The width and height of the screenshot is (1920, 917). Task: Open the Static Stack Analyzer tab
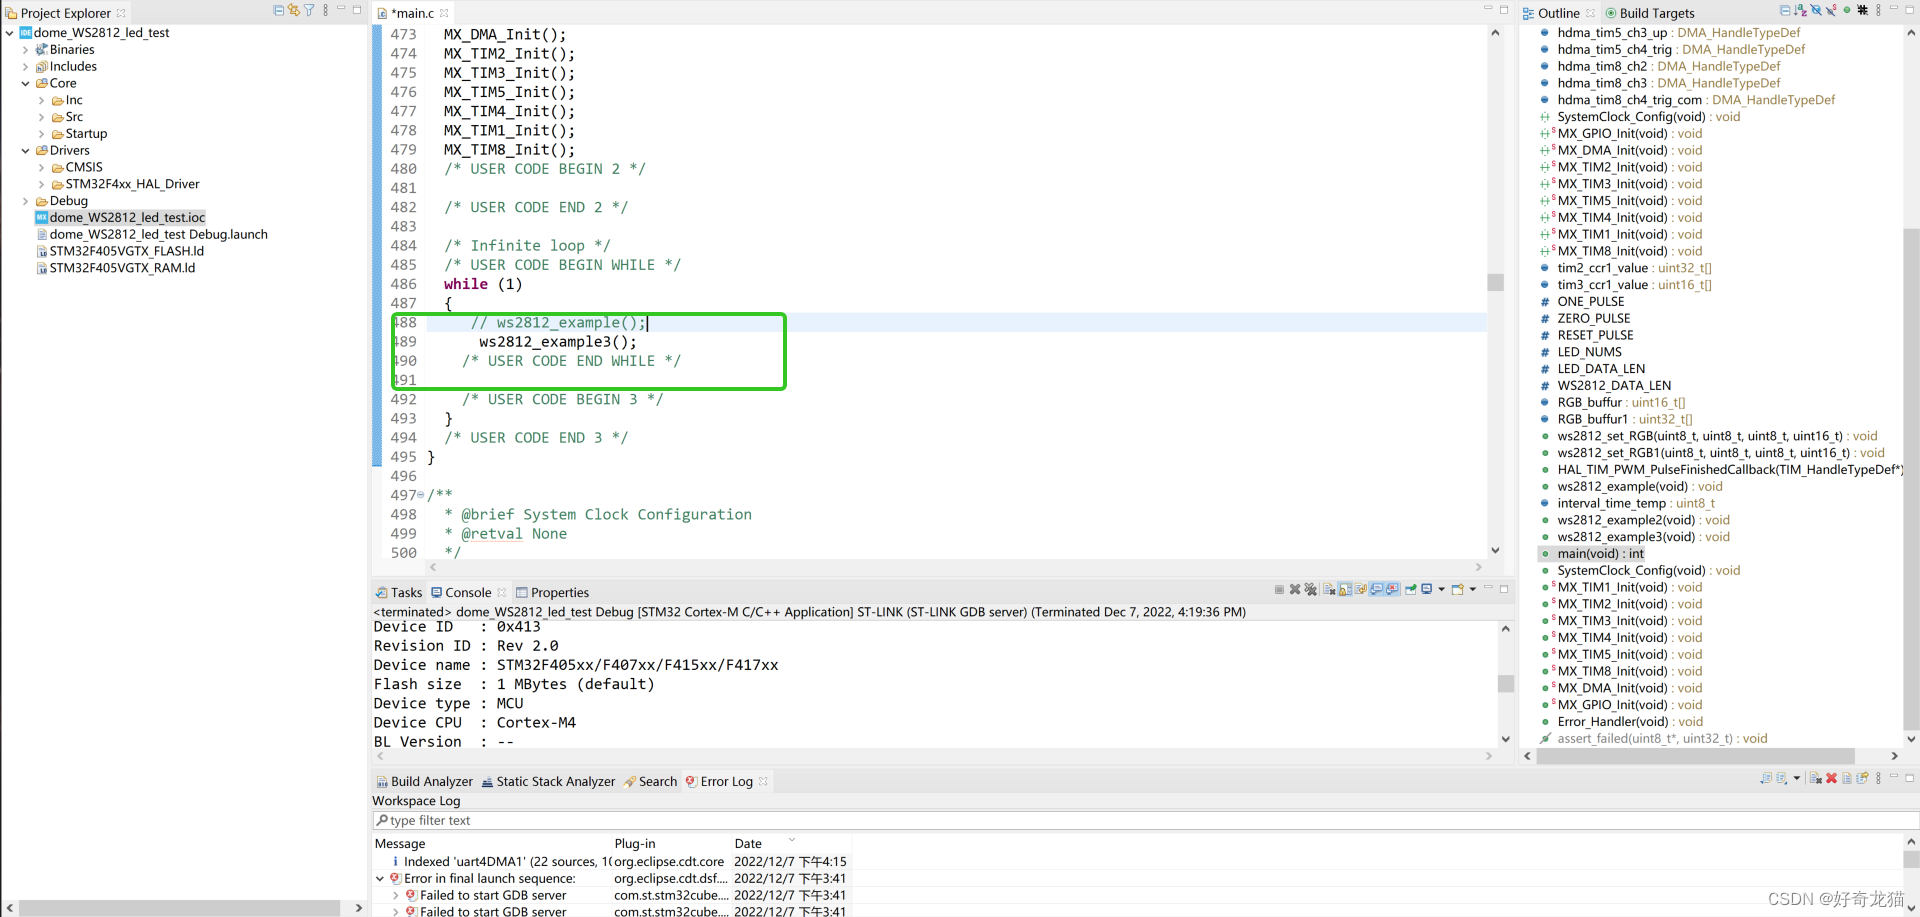(555, 782)
